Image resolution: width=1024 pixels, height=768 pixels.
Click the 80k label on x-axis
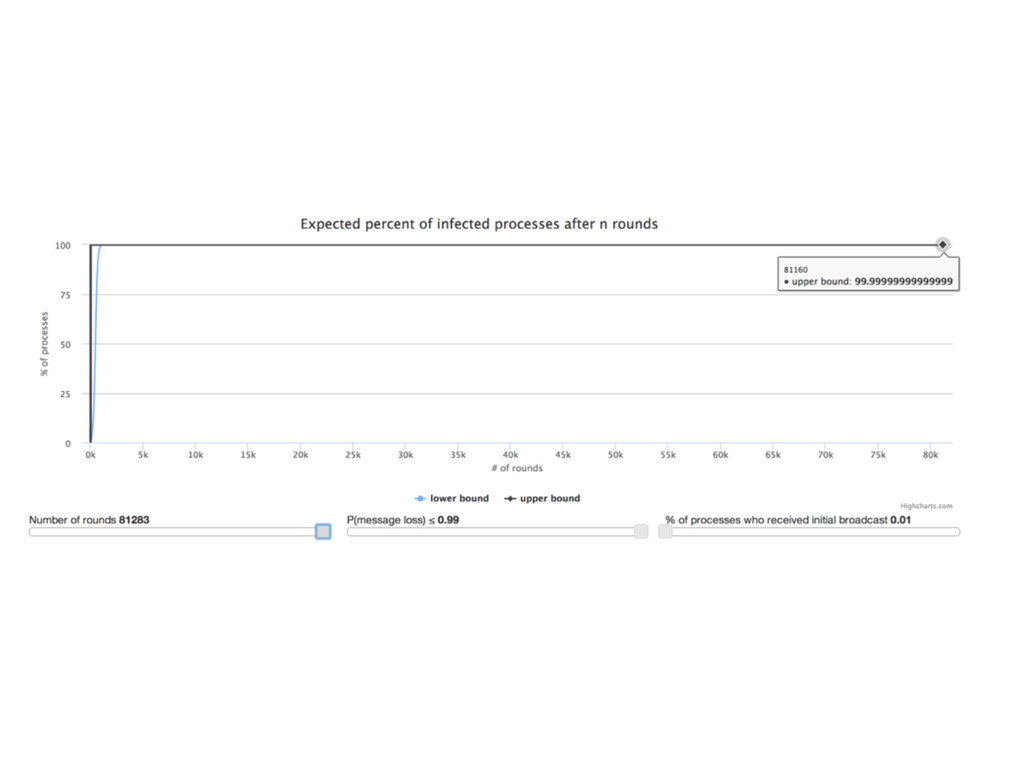930,455
